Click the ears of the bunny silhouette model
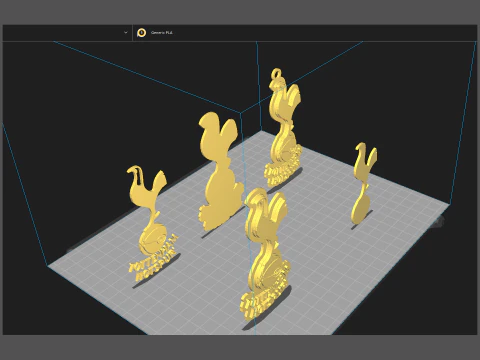 click(218, 125)
